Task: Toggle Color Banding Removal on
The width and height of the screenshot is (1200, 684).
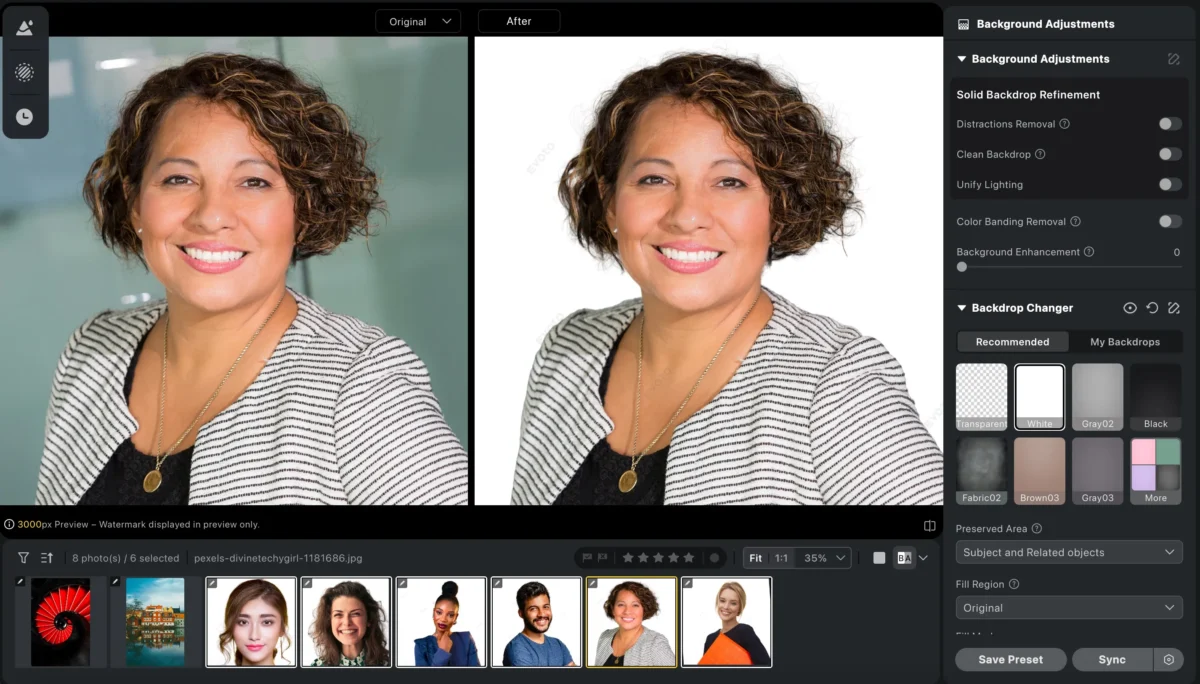Action: tap(1169, 221)
